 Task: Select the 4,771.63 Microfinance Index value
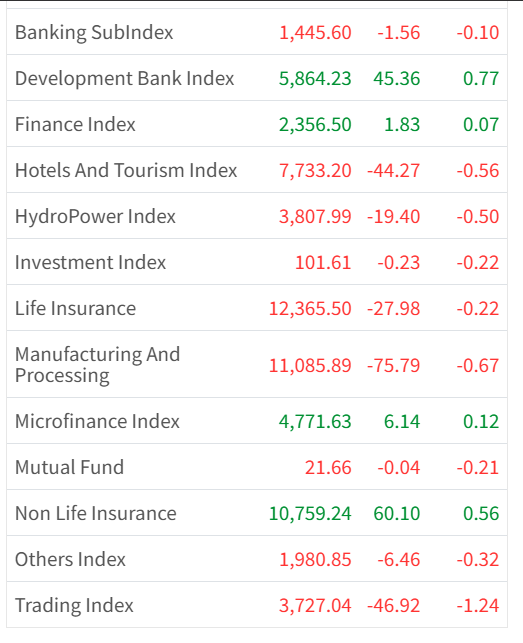point(315,422)
